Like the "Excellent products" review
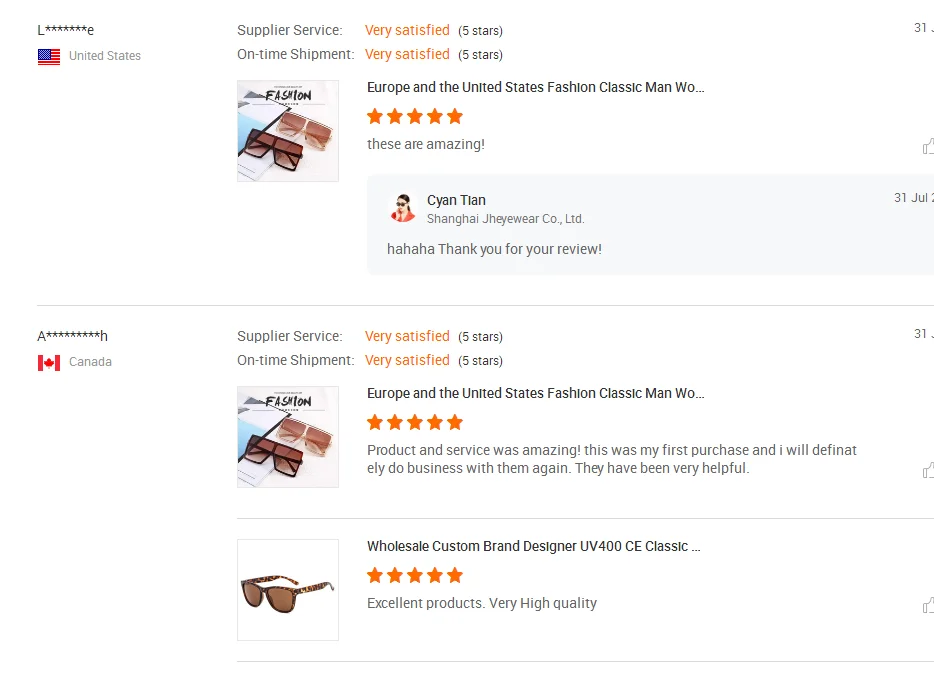The width and height of the screenshot is (934, 680). pyautogui.click(x=927, y=605)
